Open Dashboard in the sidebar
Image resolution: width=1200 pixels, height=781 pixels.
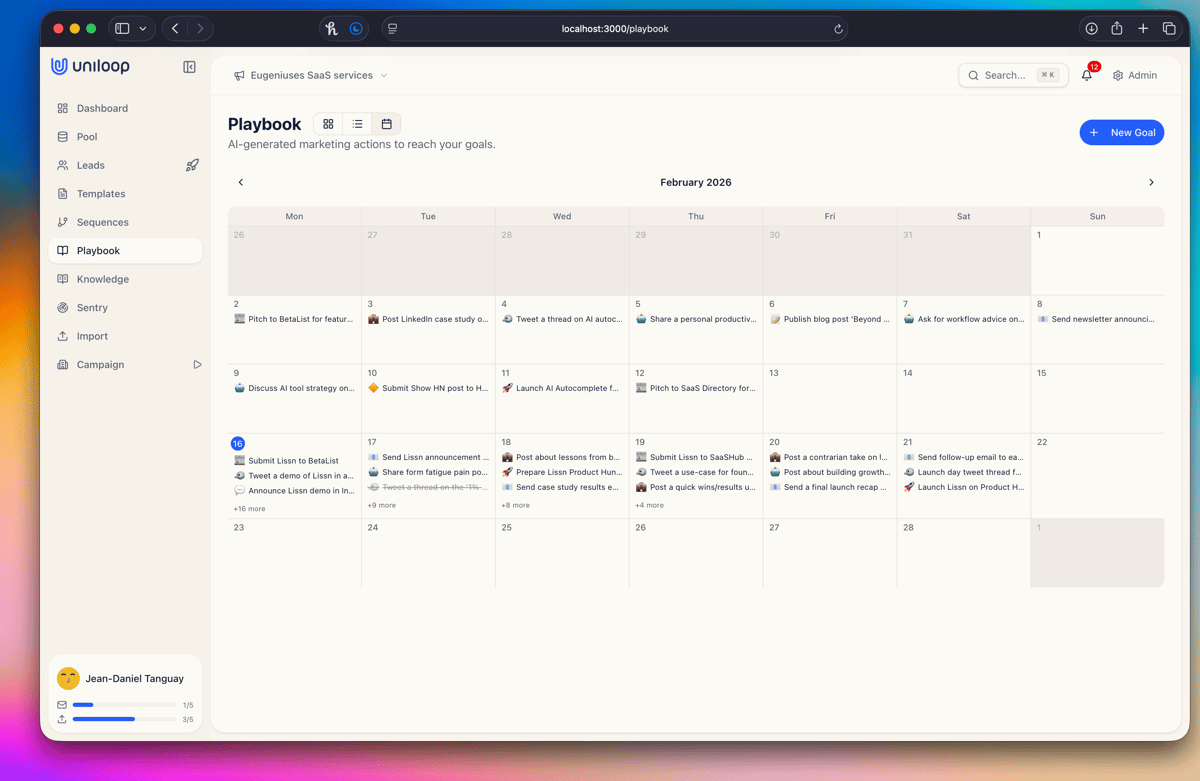tap(125, 108)
